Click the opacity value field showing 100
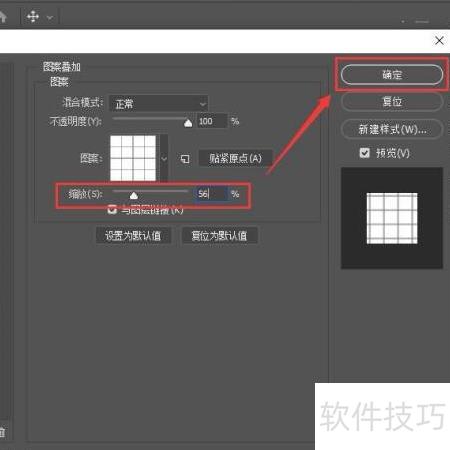This screenshot has width=450, height=450. (x=212, y=121)
